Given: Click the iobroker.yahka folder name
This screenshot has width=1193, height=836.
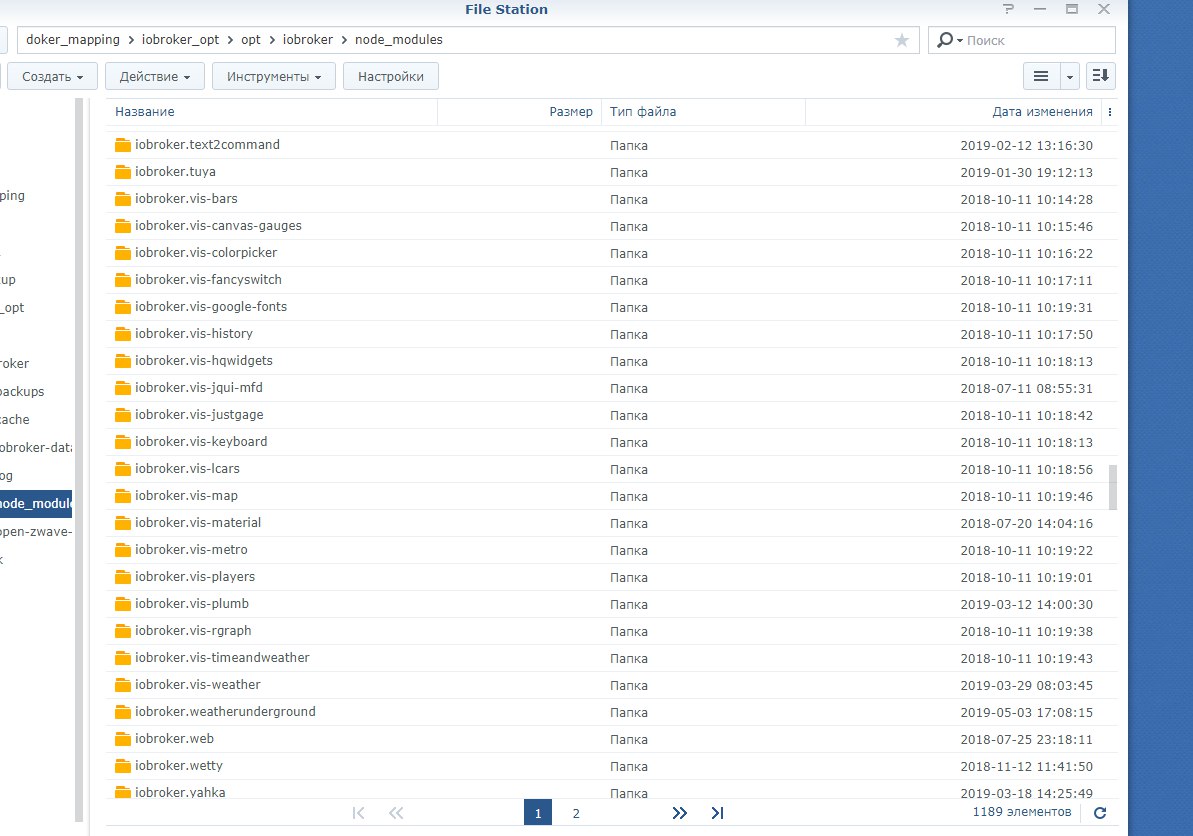Looking at the screenshot, I should (180, 793).
